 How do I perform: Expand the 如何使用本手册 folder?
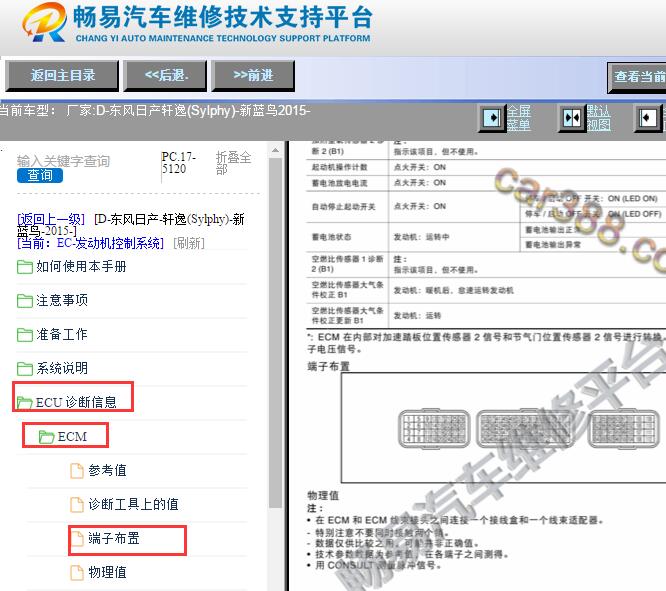pos(81,266)
